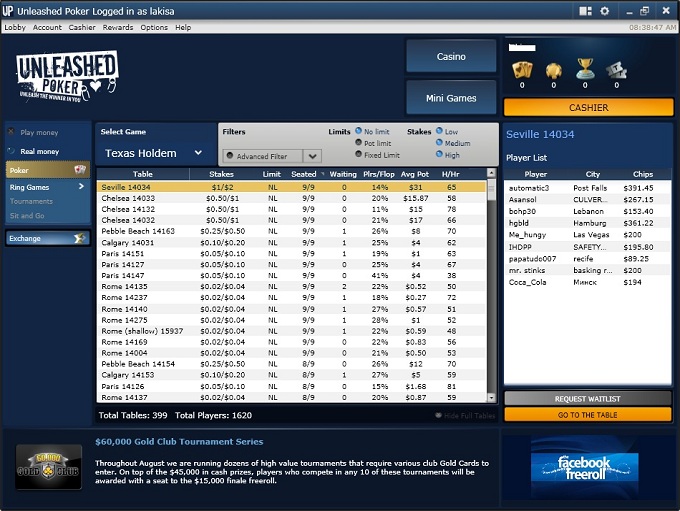Expand the Advanced Filter dropdown arrow
680x511 pixels.
312,156
